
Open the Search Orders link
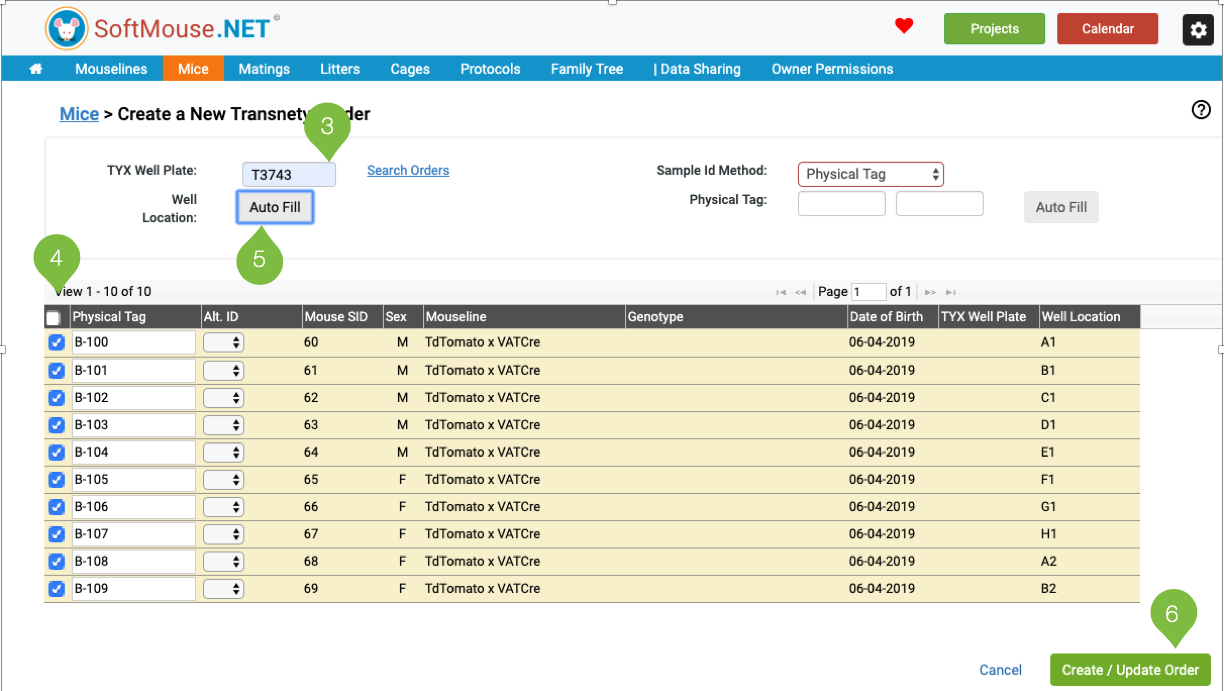408,171
